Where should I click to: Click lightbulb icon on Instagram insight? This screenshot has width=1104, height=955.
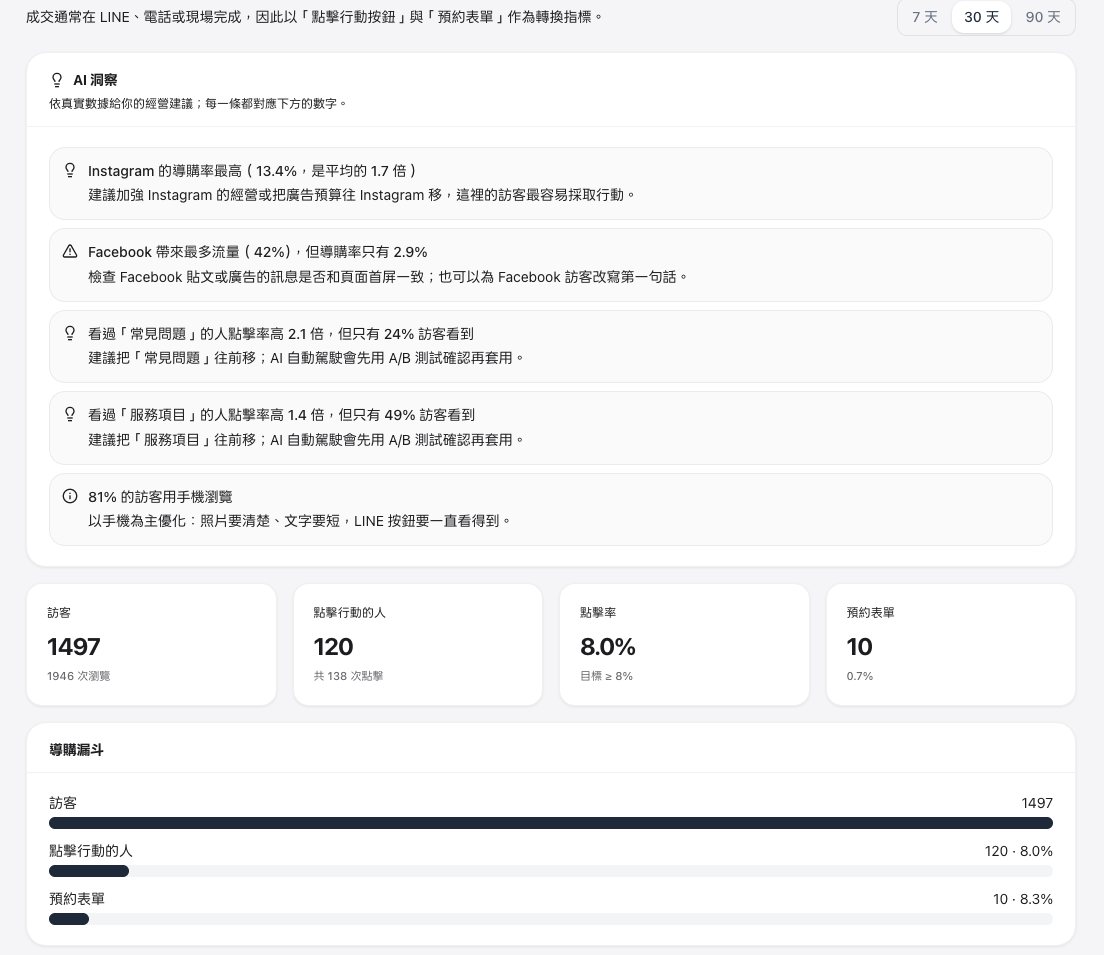(x=70, y=170)
